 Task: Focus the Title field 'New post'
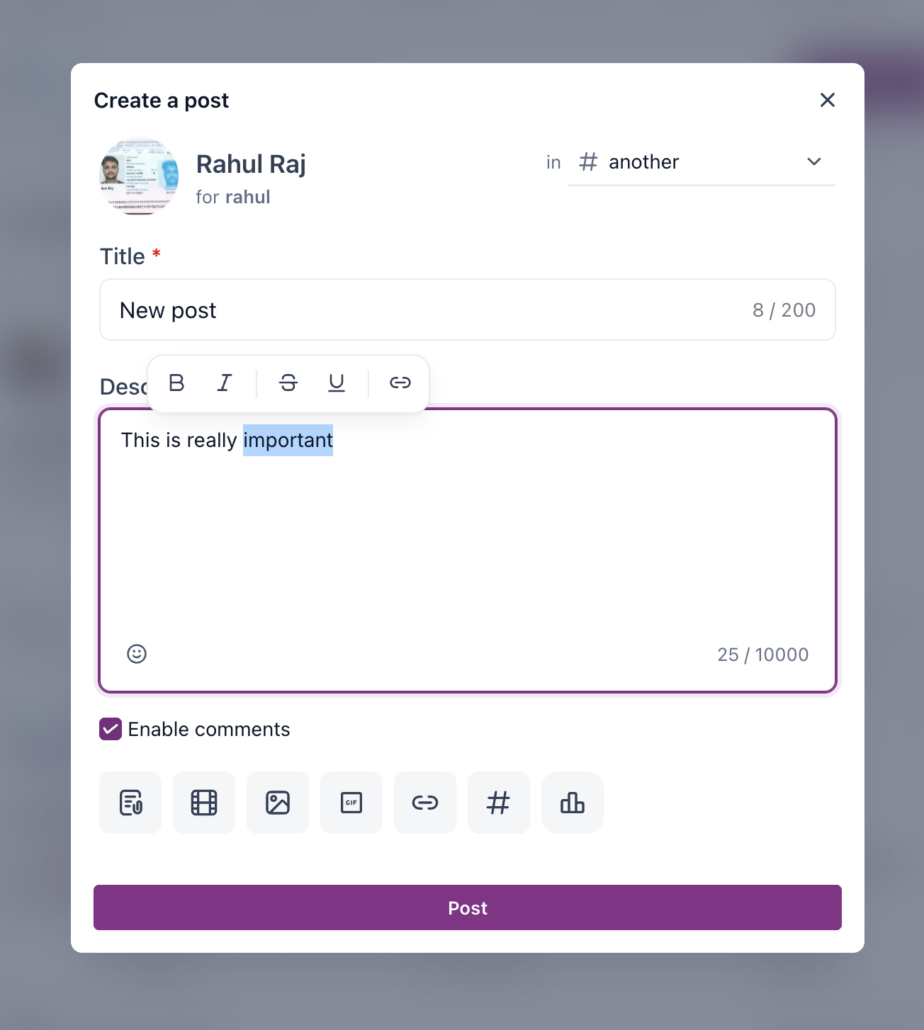[x=467, y=310]
